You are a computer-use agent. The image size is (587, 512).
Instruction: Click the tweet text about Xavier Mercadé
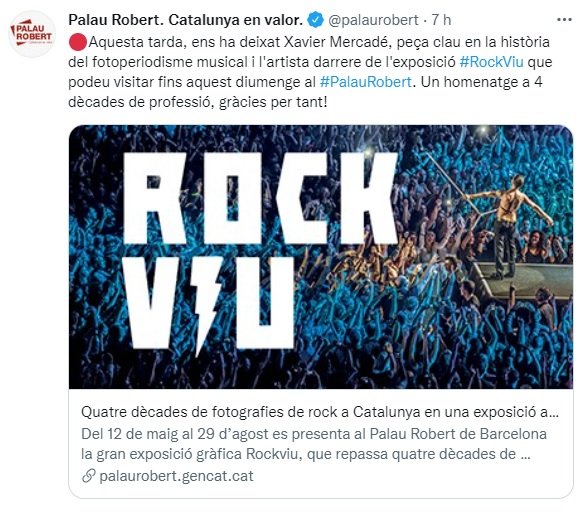310,71
